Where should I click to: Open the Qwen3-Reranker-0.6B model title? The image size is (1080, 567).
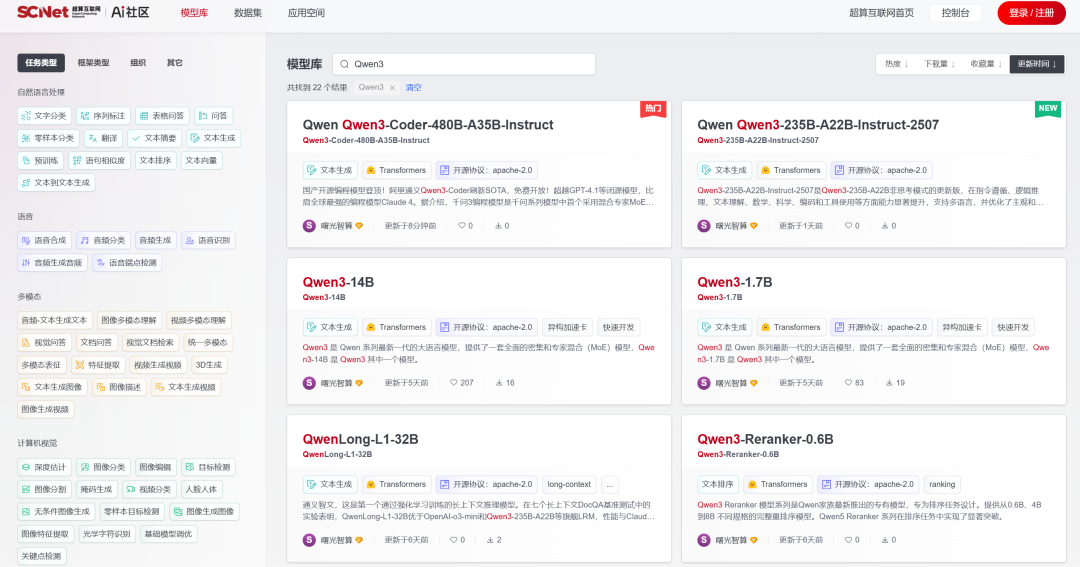pyautogui.click(x=765, y=439)
